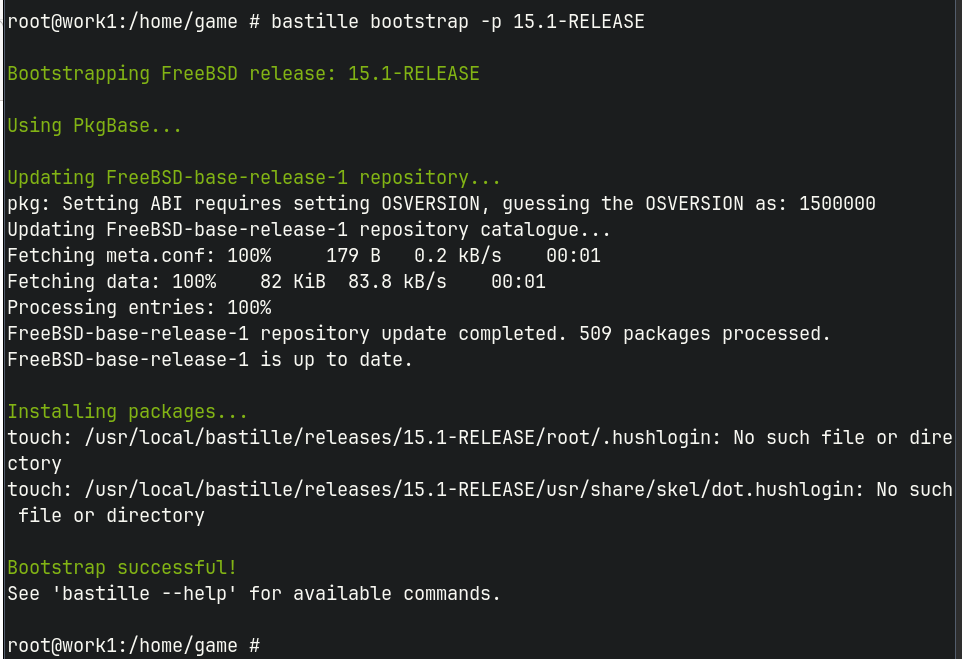Screen dimensions: 962x659
Task: Click the 'bastille bootstrap -p 15.1-RELEASE' command text
Action: pos(458,21)
